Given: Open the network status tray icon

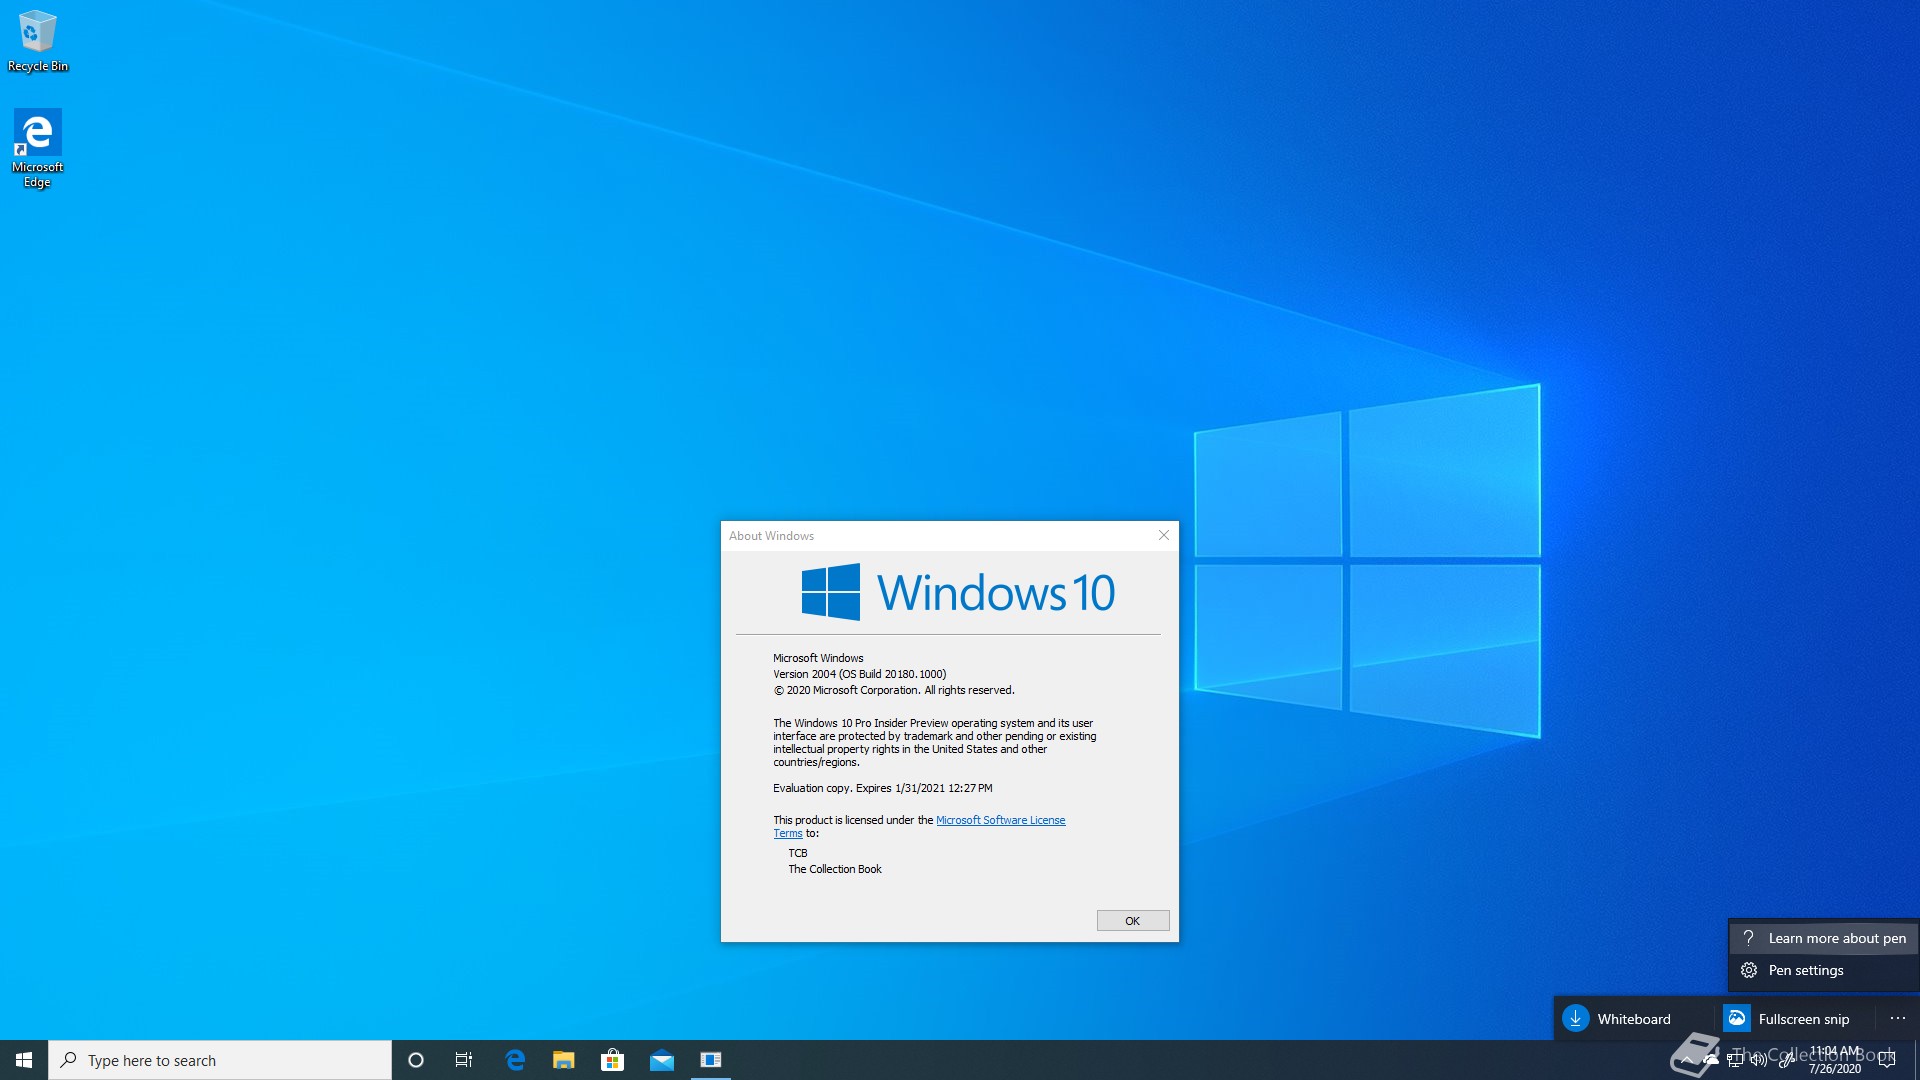Looking at the screenshot, I should point(1735,1061).
